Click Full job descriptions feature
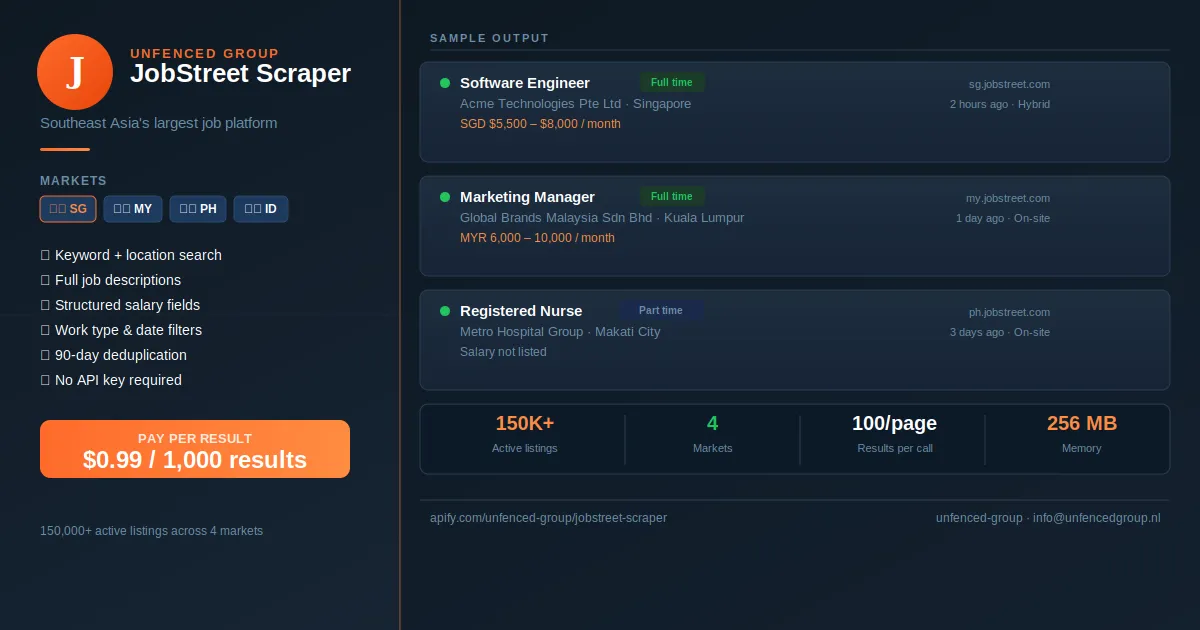1200x630 pixels. coord(111,280)
